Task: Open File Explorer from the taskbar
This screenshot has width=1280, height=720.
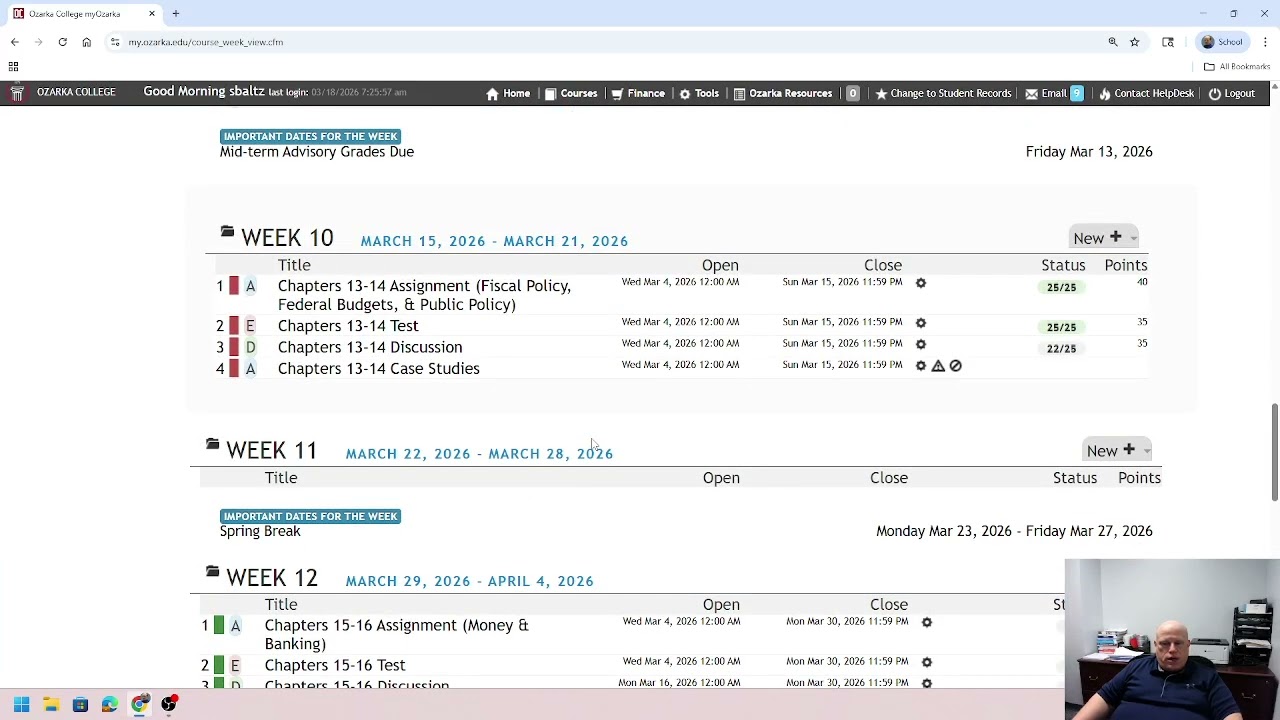Action: [x=51, y=705]
